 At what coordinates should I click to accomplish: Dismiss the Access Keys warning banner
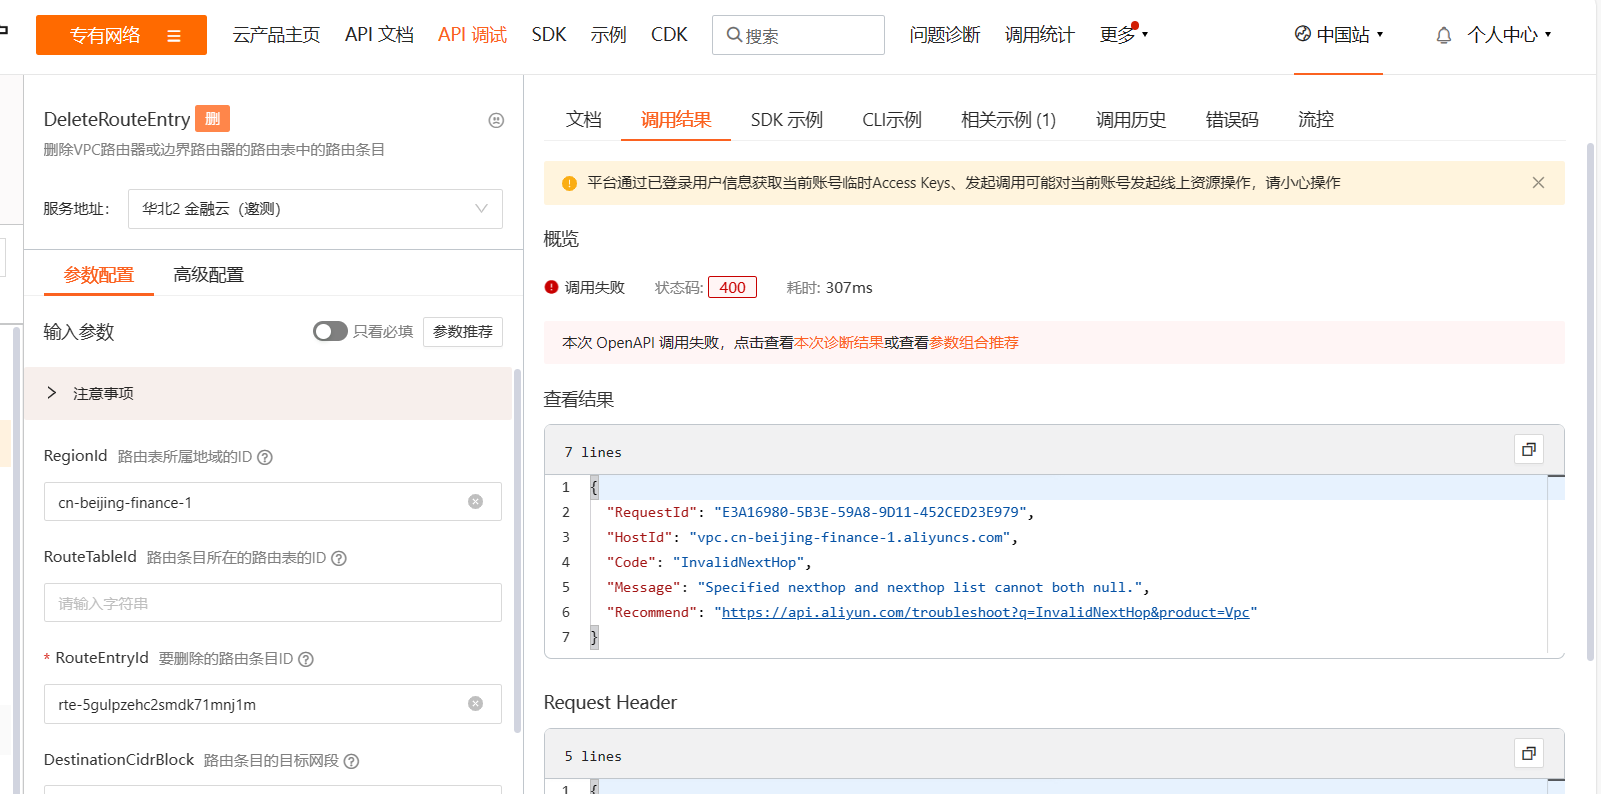click(x=1538, y=183)
